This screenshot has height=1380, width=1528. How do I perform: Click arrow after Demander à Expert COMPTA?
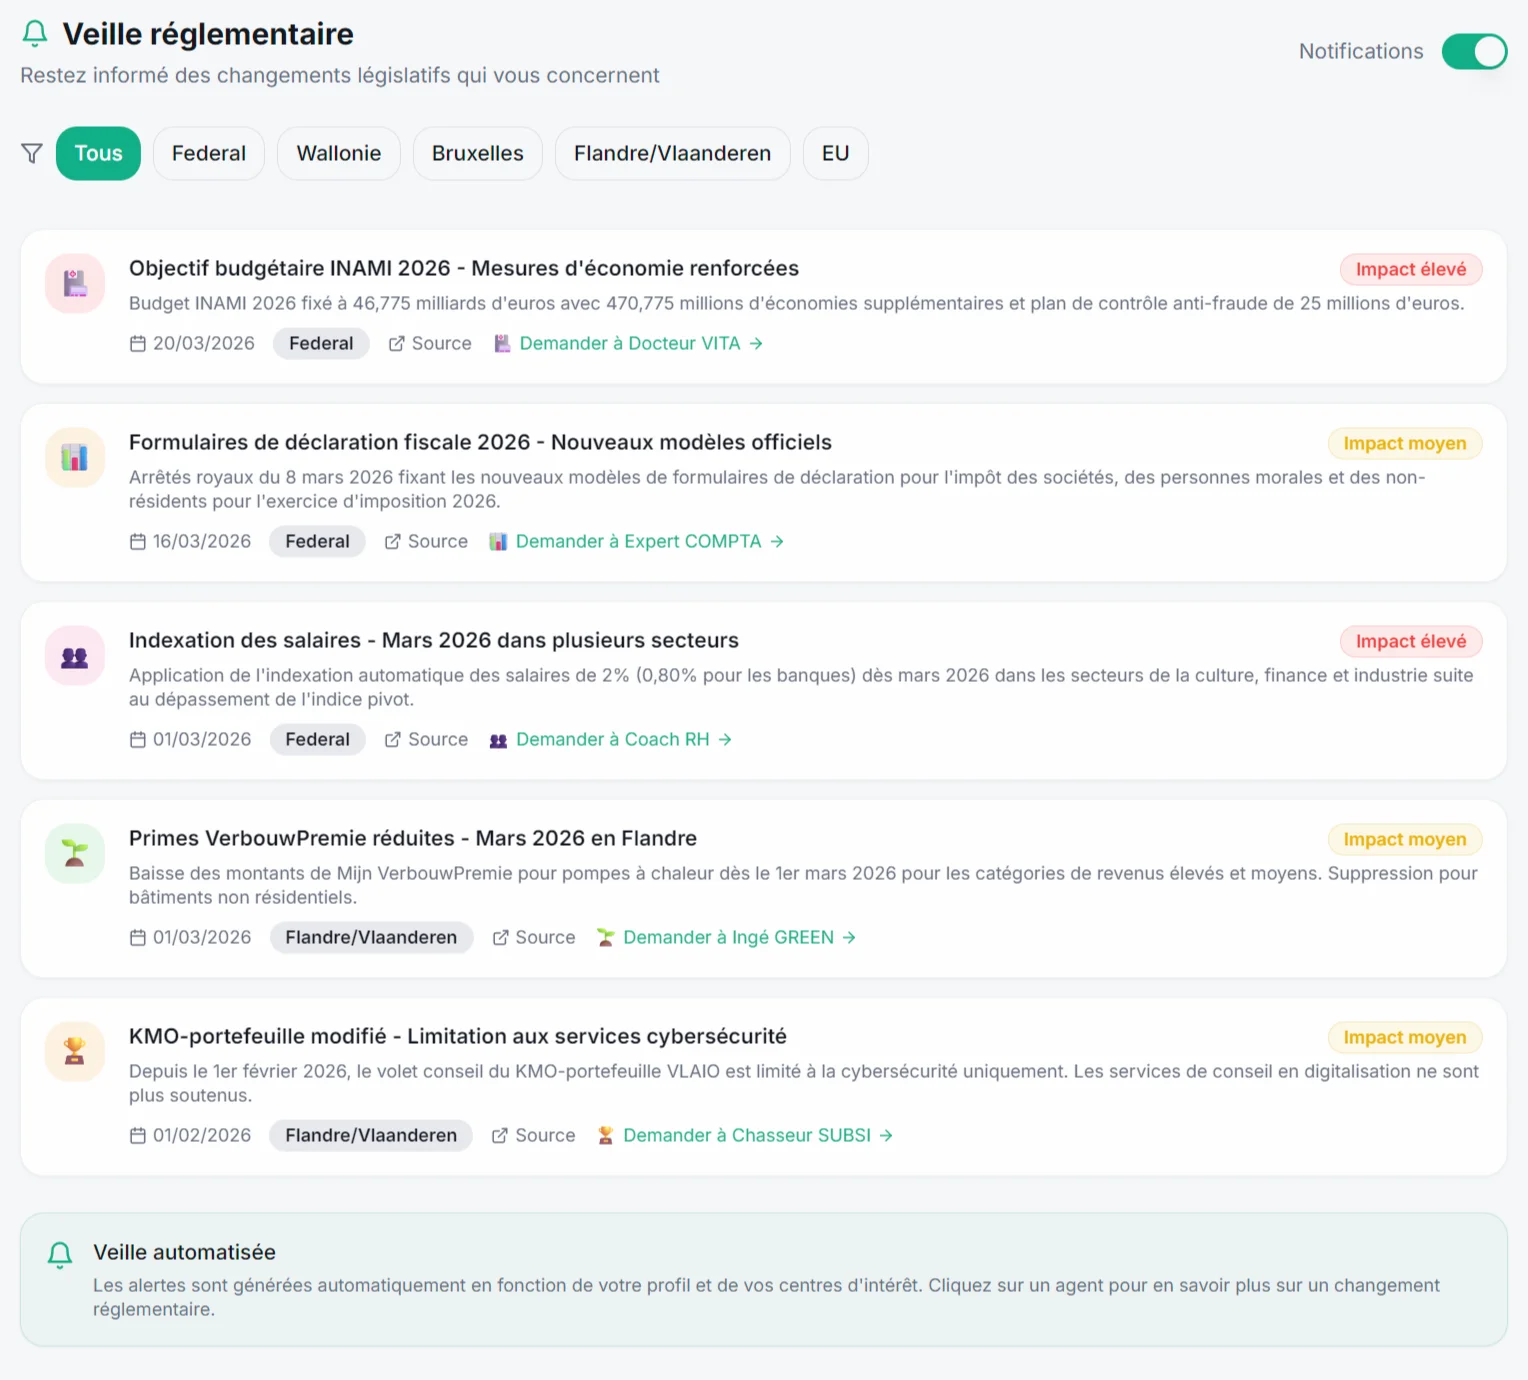click(777, 541)
